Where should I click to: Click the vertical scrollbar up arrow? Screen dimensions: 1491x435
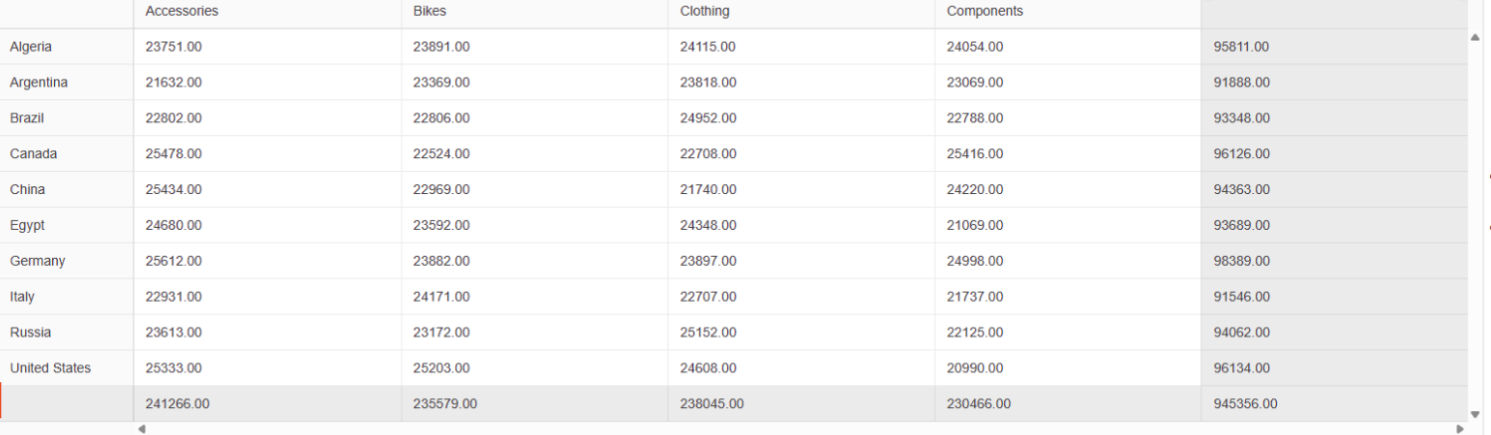point(1475,38)
